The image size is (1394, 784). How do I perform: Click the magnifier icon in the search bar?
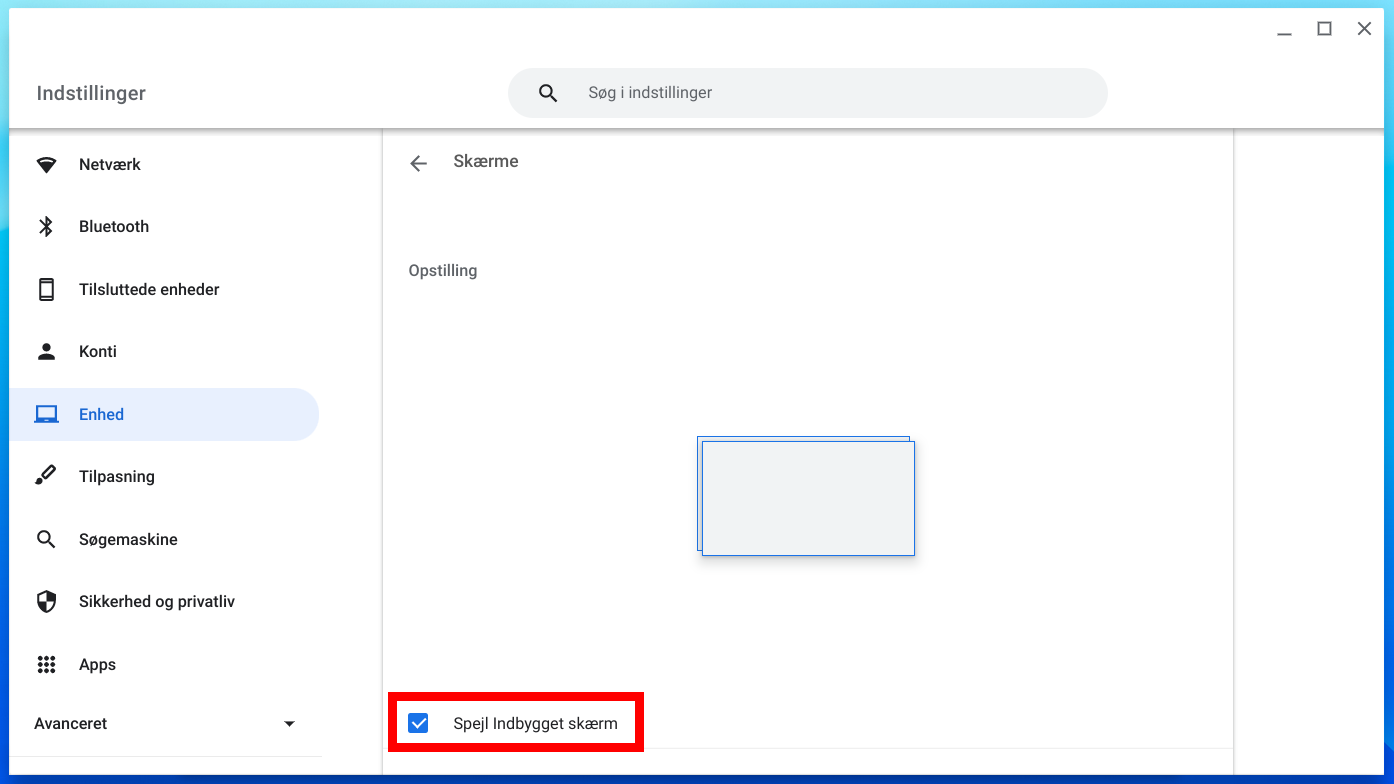tap(548, 93)
